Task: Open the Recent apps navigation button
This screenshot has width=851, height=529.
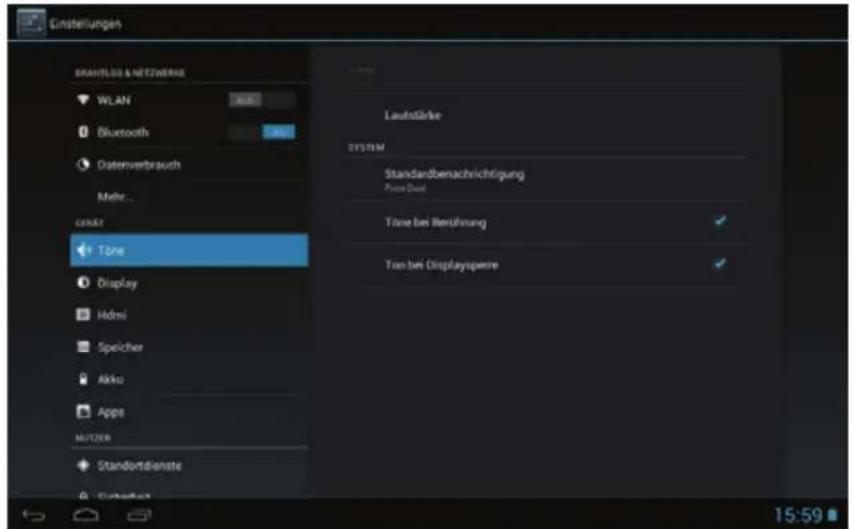Action: (139, 514)
